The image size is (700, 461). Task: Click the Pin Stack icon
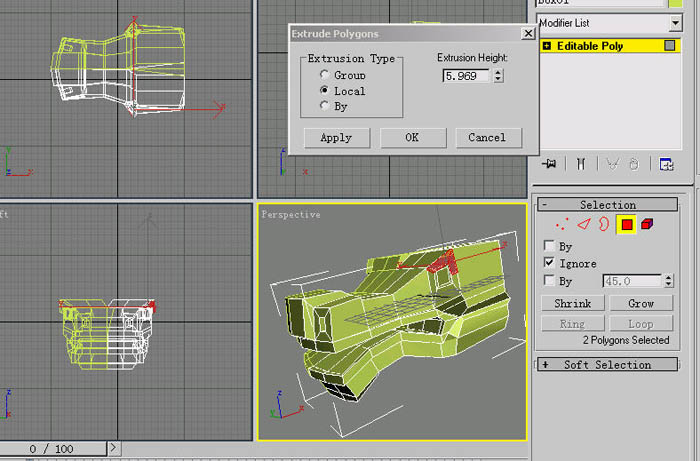549,164
